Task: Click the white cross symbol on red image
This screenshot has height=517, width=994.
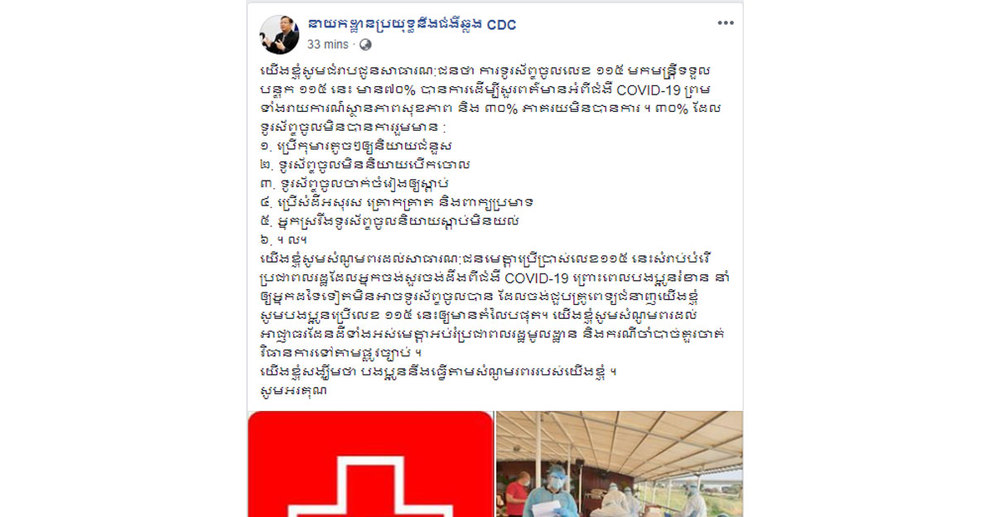Action: [370, 488]
